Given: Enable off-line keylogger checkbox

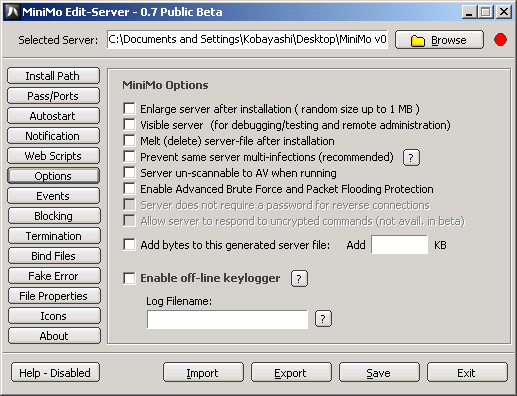Looking at the screenshot, I should pos(129,278).
